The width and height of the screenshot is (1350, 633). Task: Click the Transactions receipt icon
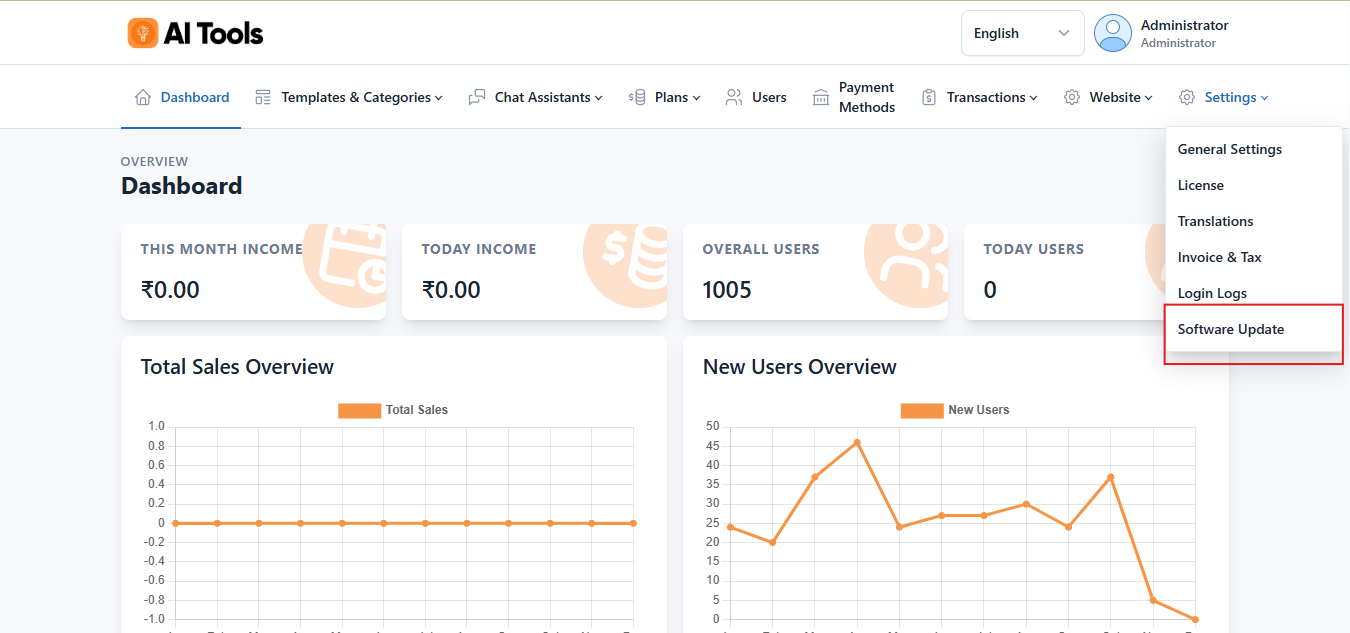(x=929, y=97)
